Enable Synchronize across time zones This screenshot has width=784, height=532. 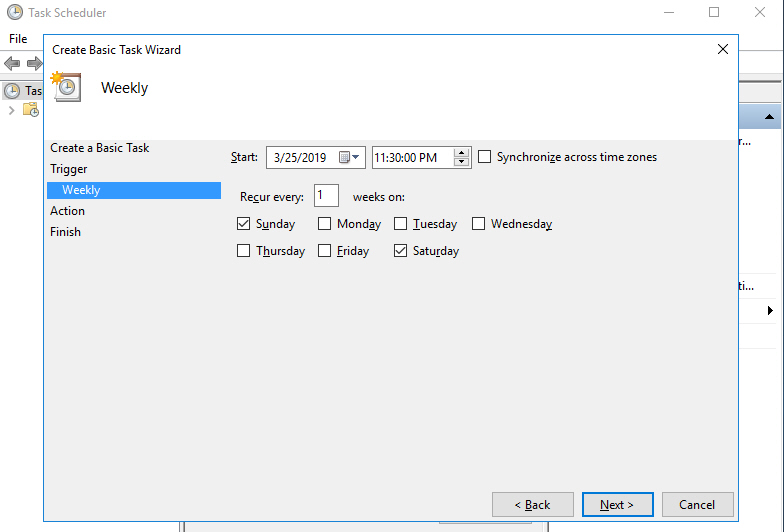click(485, 157)
